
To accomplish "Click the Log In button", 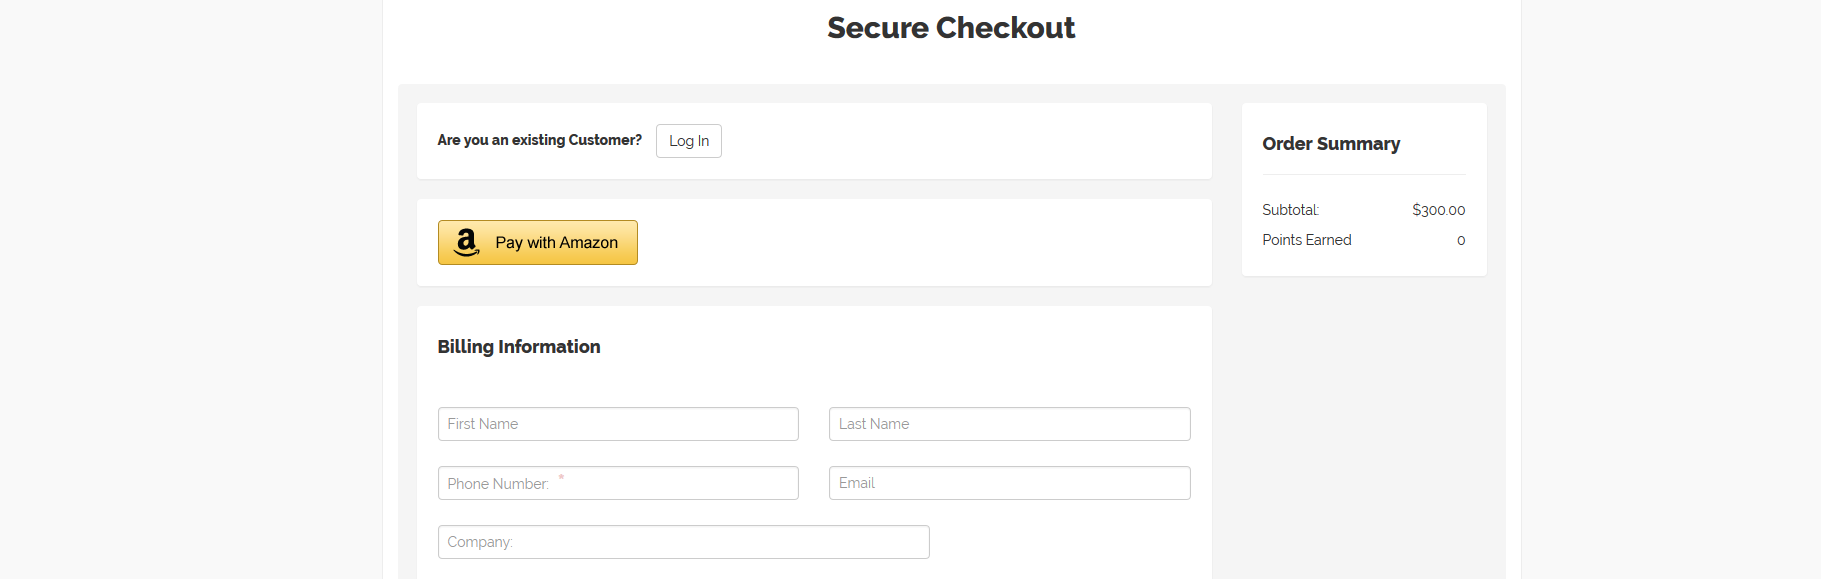I will point(689,141).
